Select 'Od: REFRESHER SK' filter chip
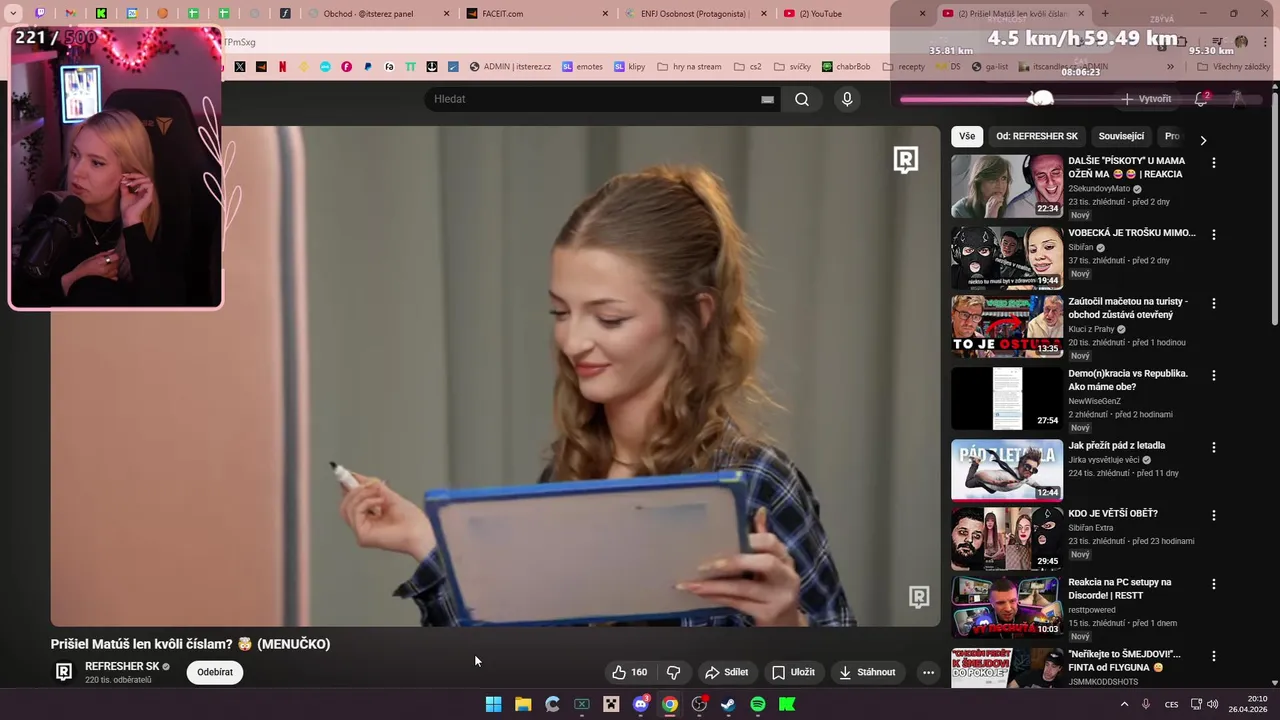 coord(1037,136)
